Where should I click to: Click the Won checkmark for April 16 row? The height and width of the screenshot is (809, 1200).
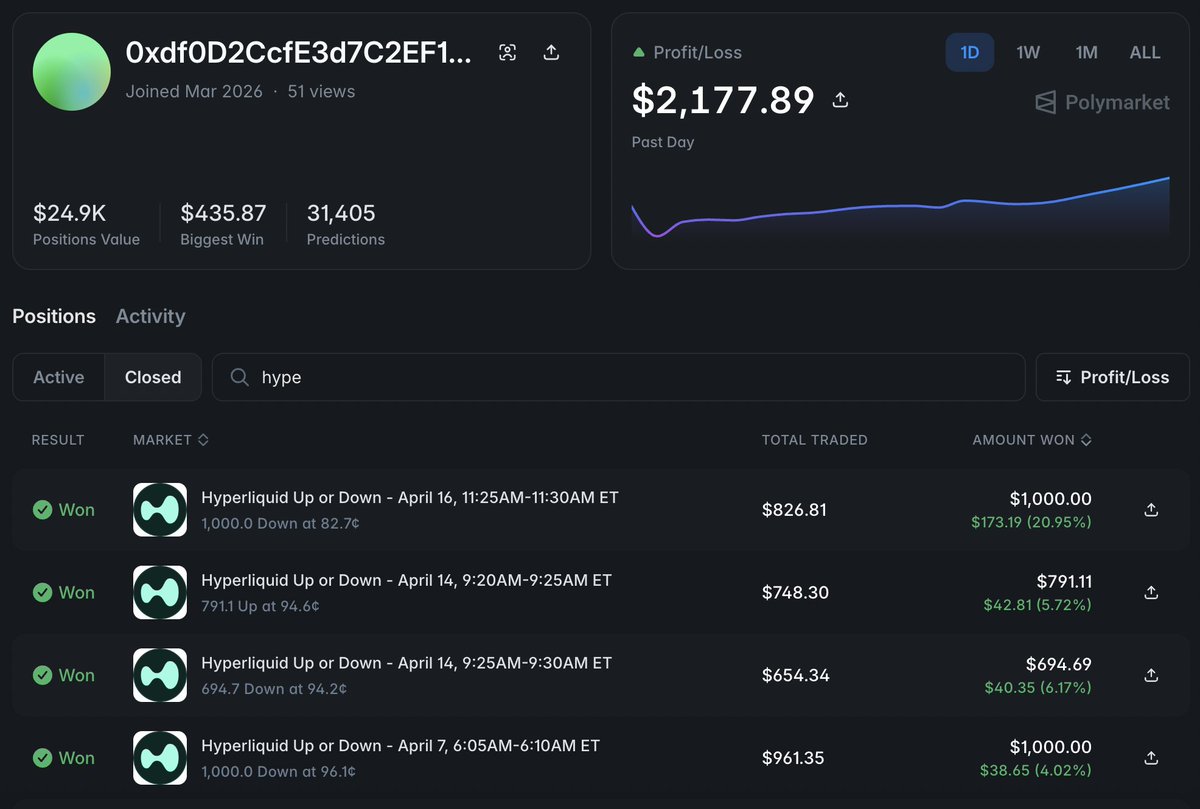point(42,510)
